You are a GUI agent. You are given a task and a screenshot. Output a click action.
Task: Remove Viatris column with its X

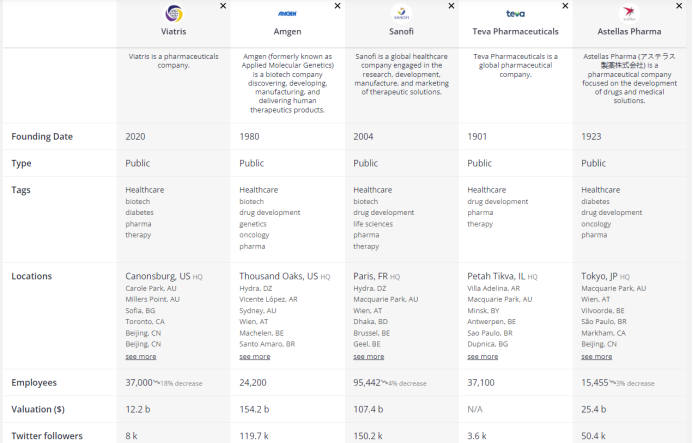point(223,6)
